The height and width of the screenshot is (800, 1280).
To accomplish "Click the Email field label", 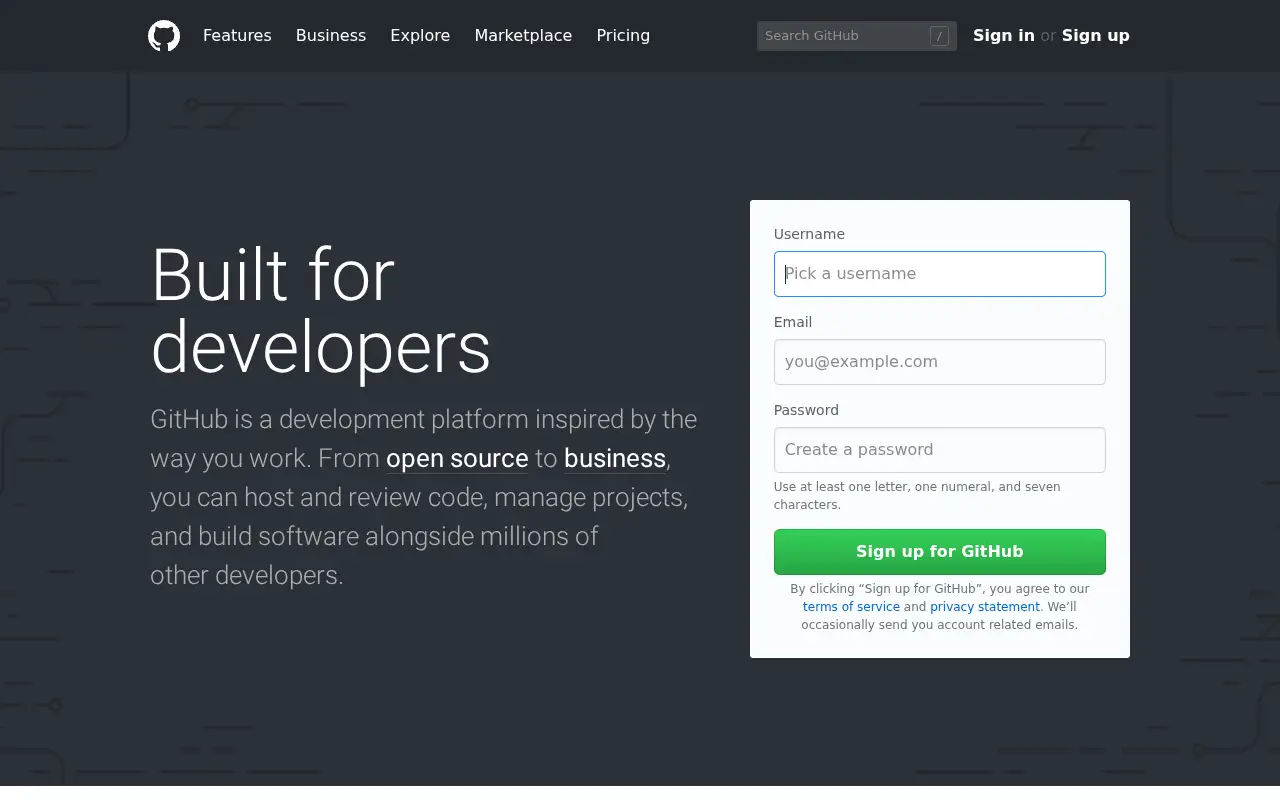I will pyautogui.click(x=793, y=322).
